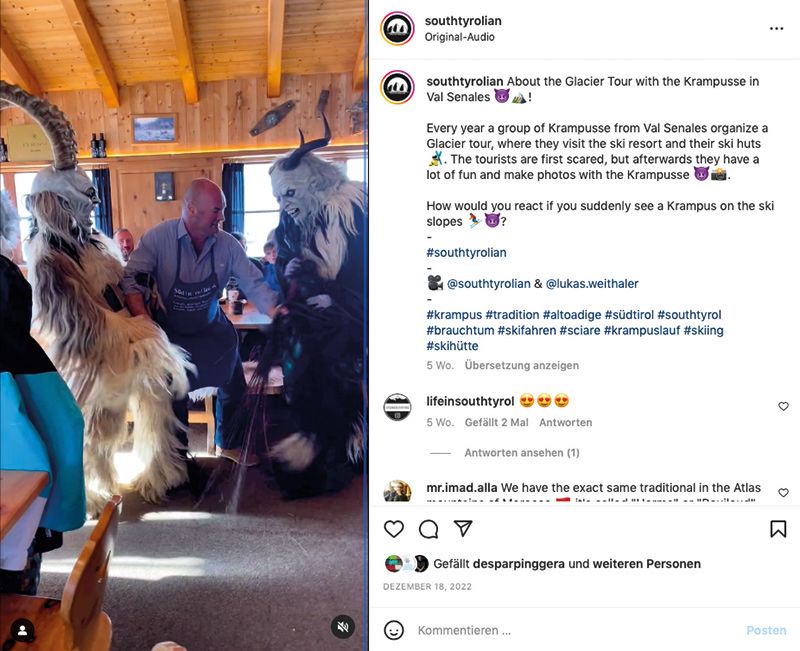This screenshot has width=800, height=651.
Task: Click the Posten button
Action: (766, 631)
